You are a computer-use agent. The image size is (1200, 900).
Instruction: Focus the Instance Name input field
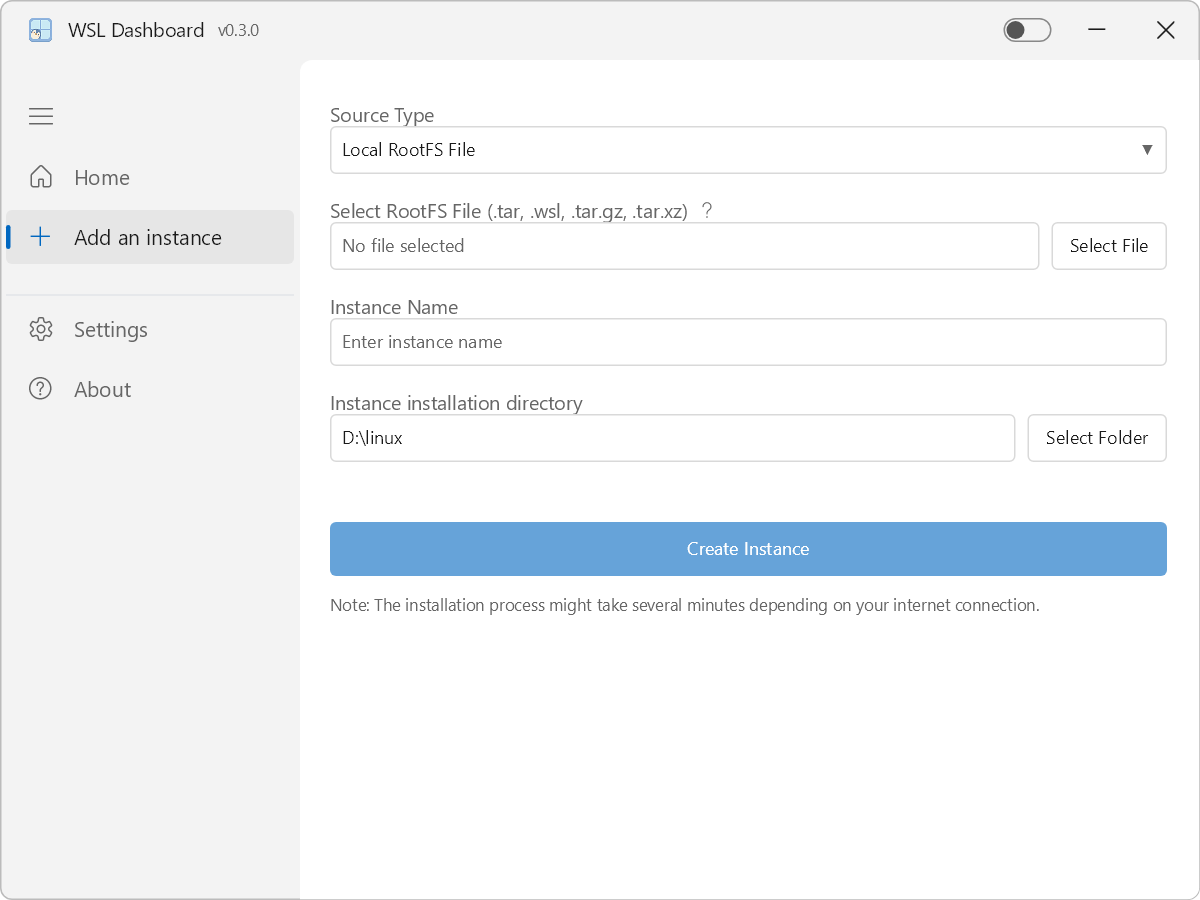point(748,342)
